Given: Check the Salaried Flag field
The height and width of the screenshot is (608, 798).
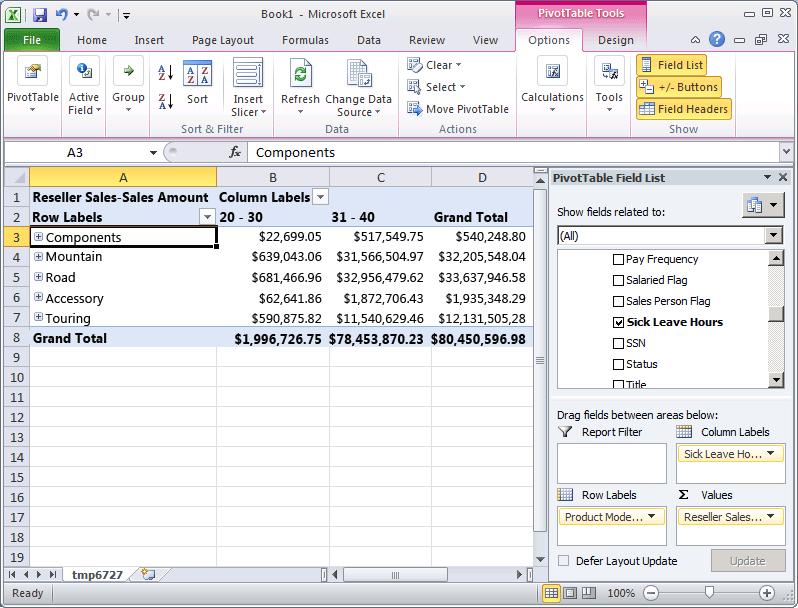Looking at the screenshot, I should click(618, 280).
